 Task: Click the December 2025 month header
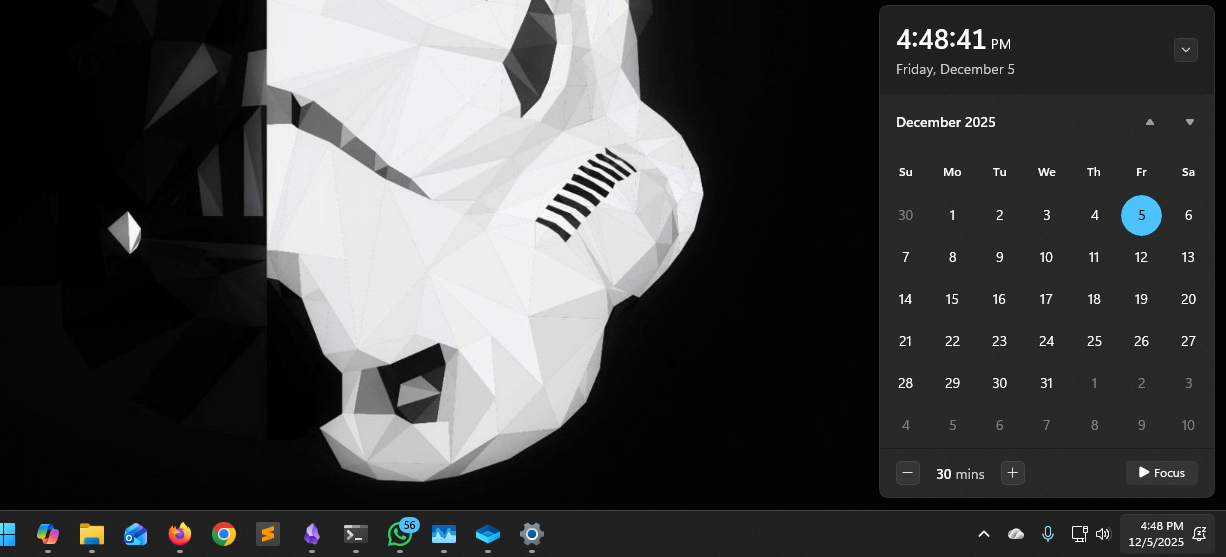(945, 122)
